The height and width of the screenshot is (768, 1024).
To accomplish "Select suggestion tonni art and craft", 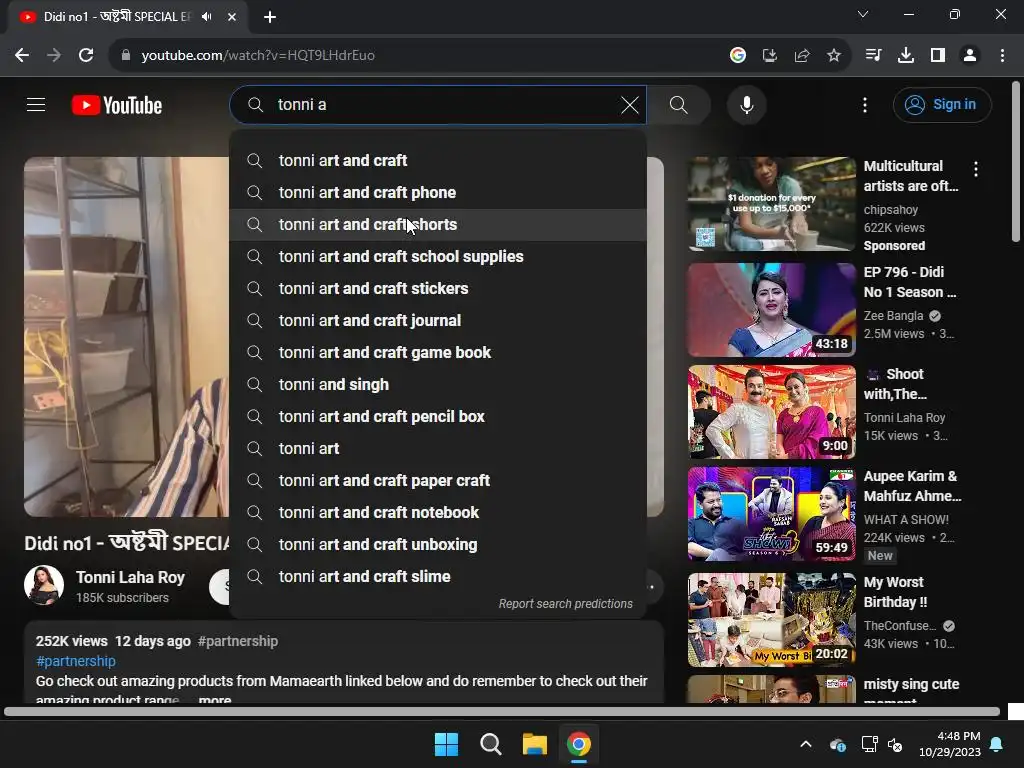I will point(438,161).
